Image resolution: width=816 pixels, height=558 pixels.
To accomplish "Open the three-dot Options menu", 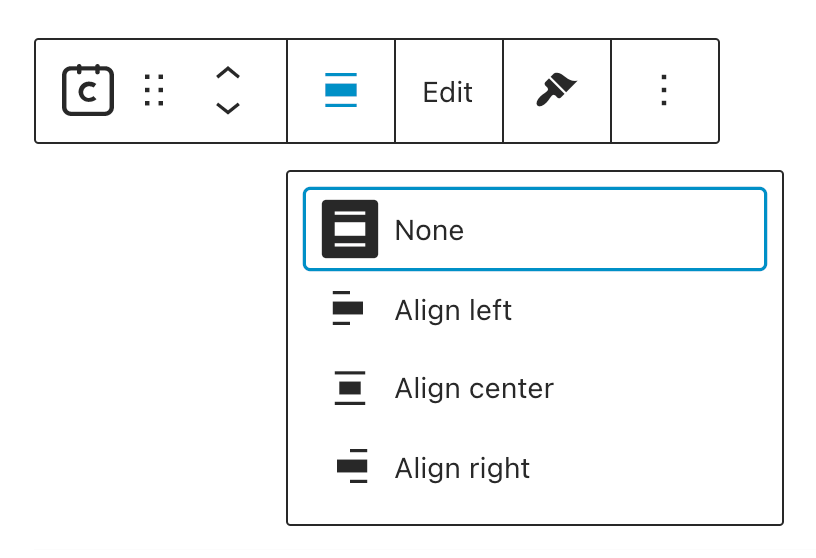I will (x=664, y=91).
